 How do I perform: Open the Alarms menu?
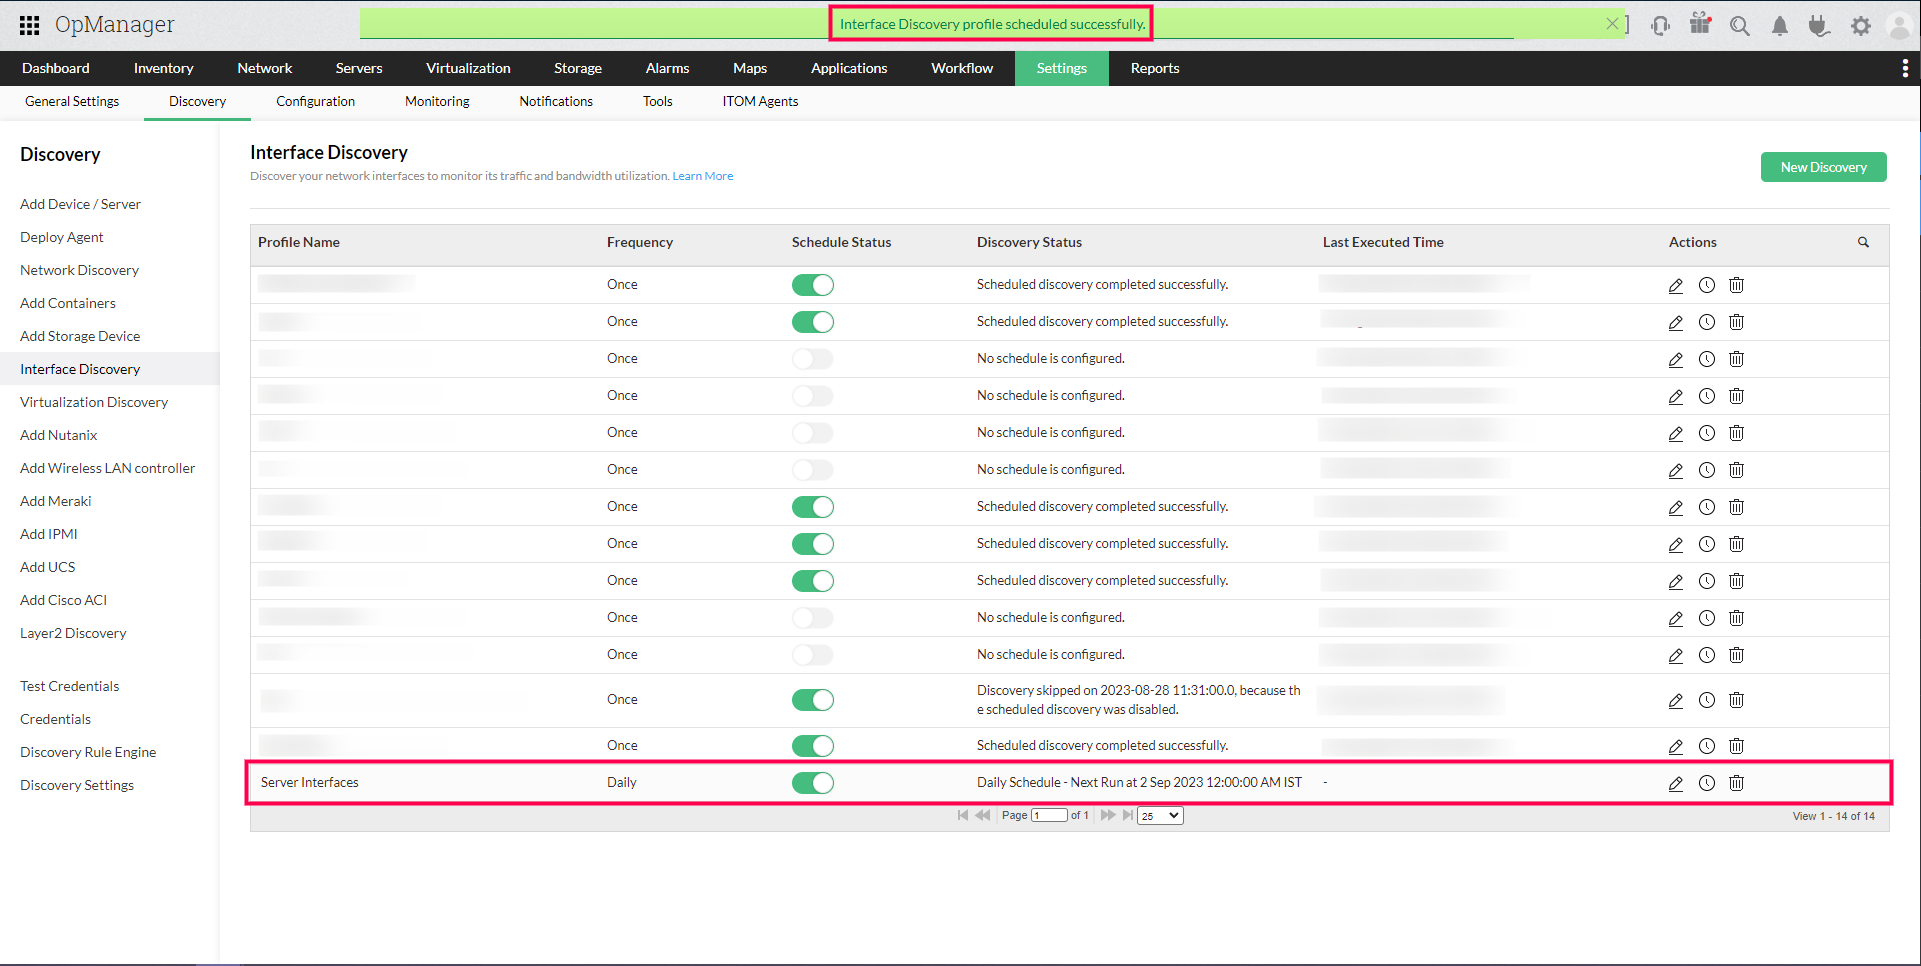tap(668, 68)
